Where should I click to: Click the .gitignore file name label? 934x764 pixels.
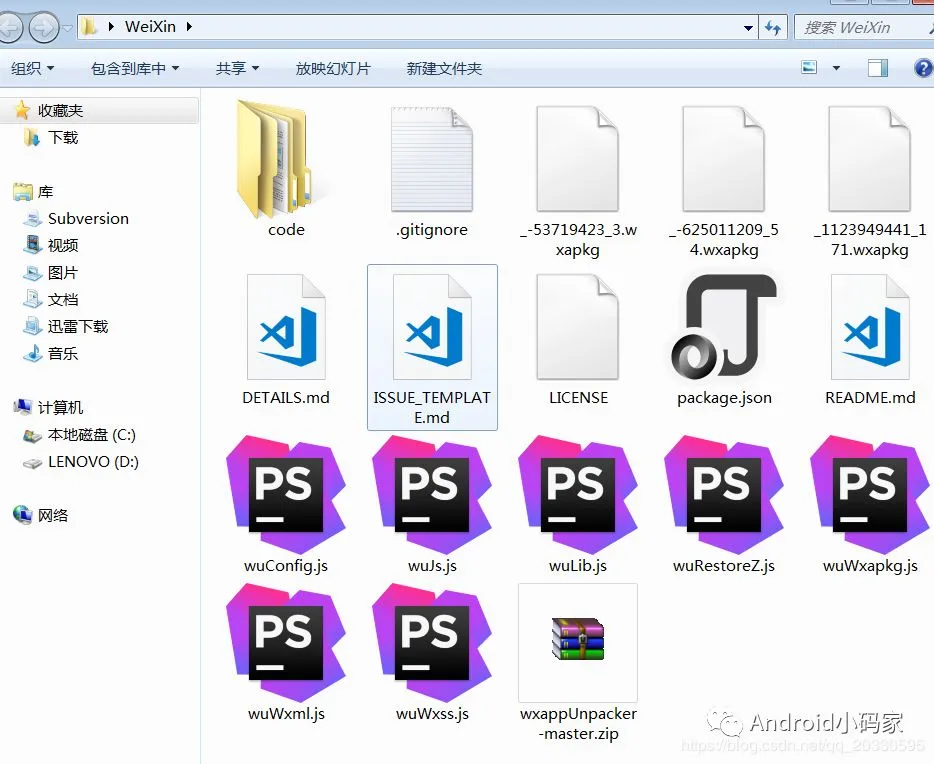(x=432, y=230)
